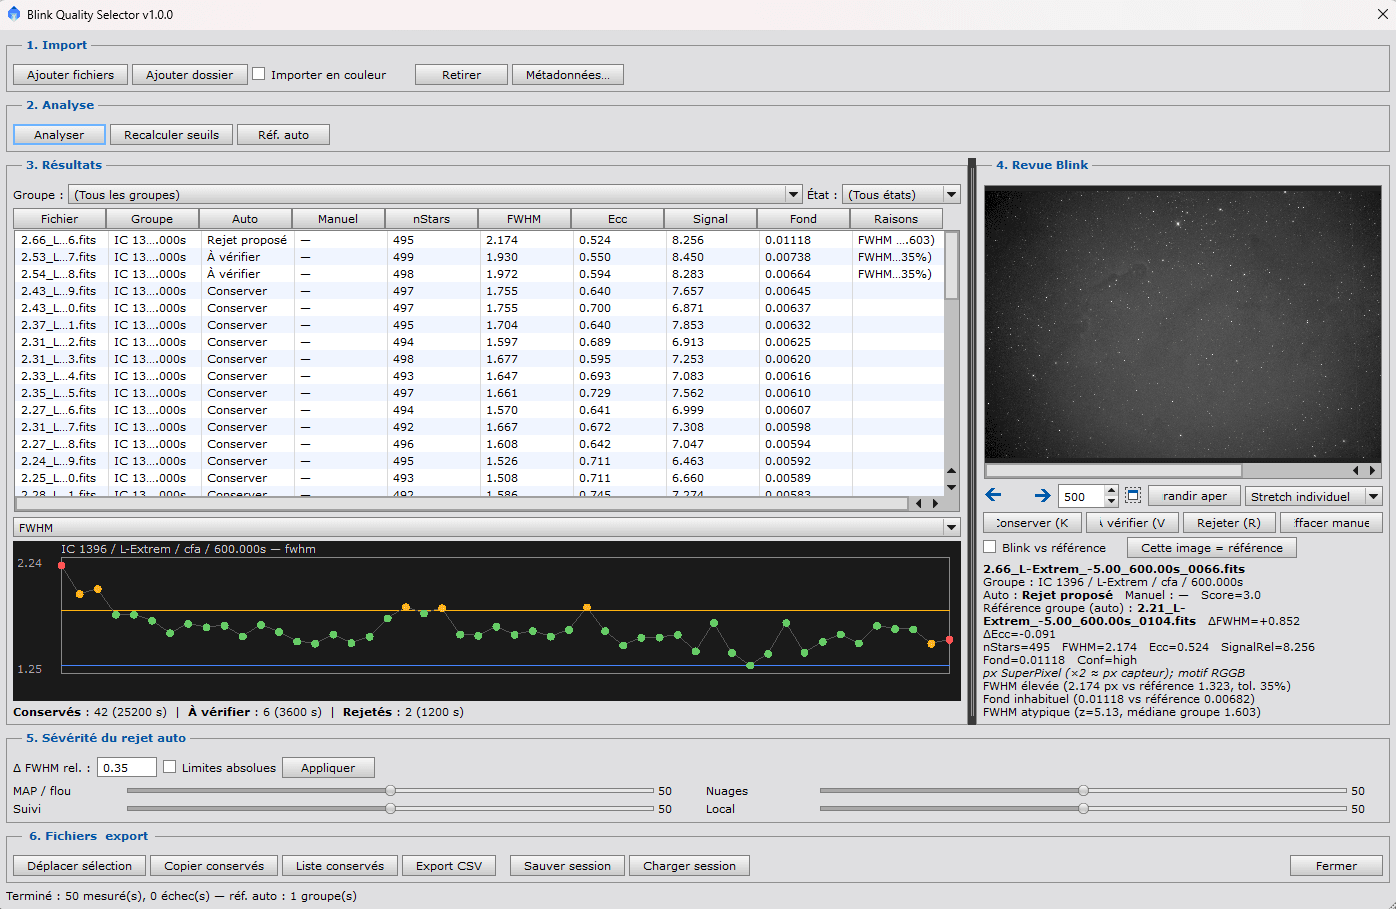Increase the 500 value with spinner up arrow
Viewport: 1396px width, 909px height.
[1111, 490]
